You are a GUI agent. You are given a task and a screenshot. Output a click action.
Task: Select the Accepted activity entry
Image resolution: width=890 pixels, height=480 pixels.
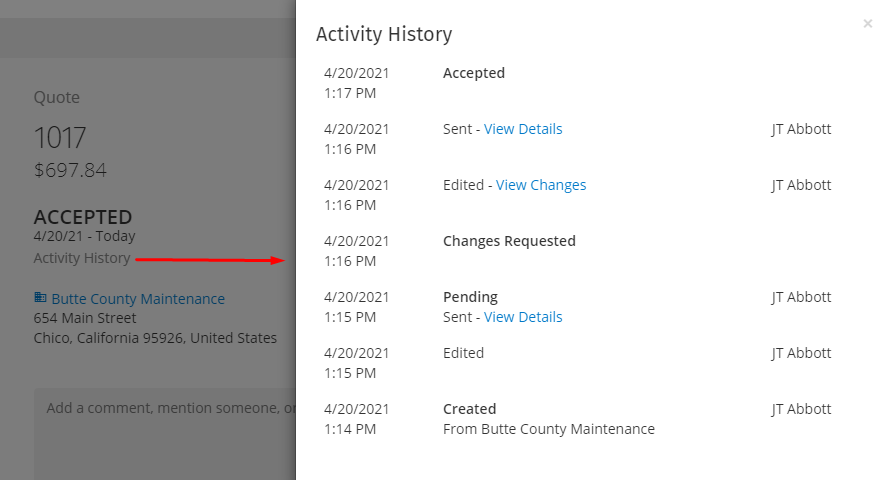tap(473, 73)
